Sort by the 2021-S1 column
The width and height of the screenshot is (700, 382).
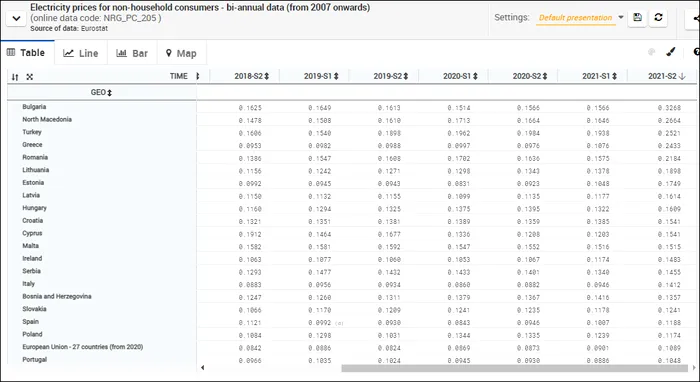[x=614, y=76]
